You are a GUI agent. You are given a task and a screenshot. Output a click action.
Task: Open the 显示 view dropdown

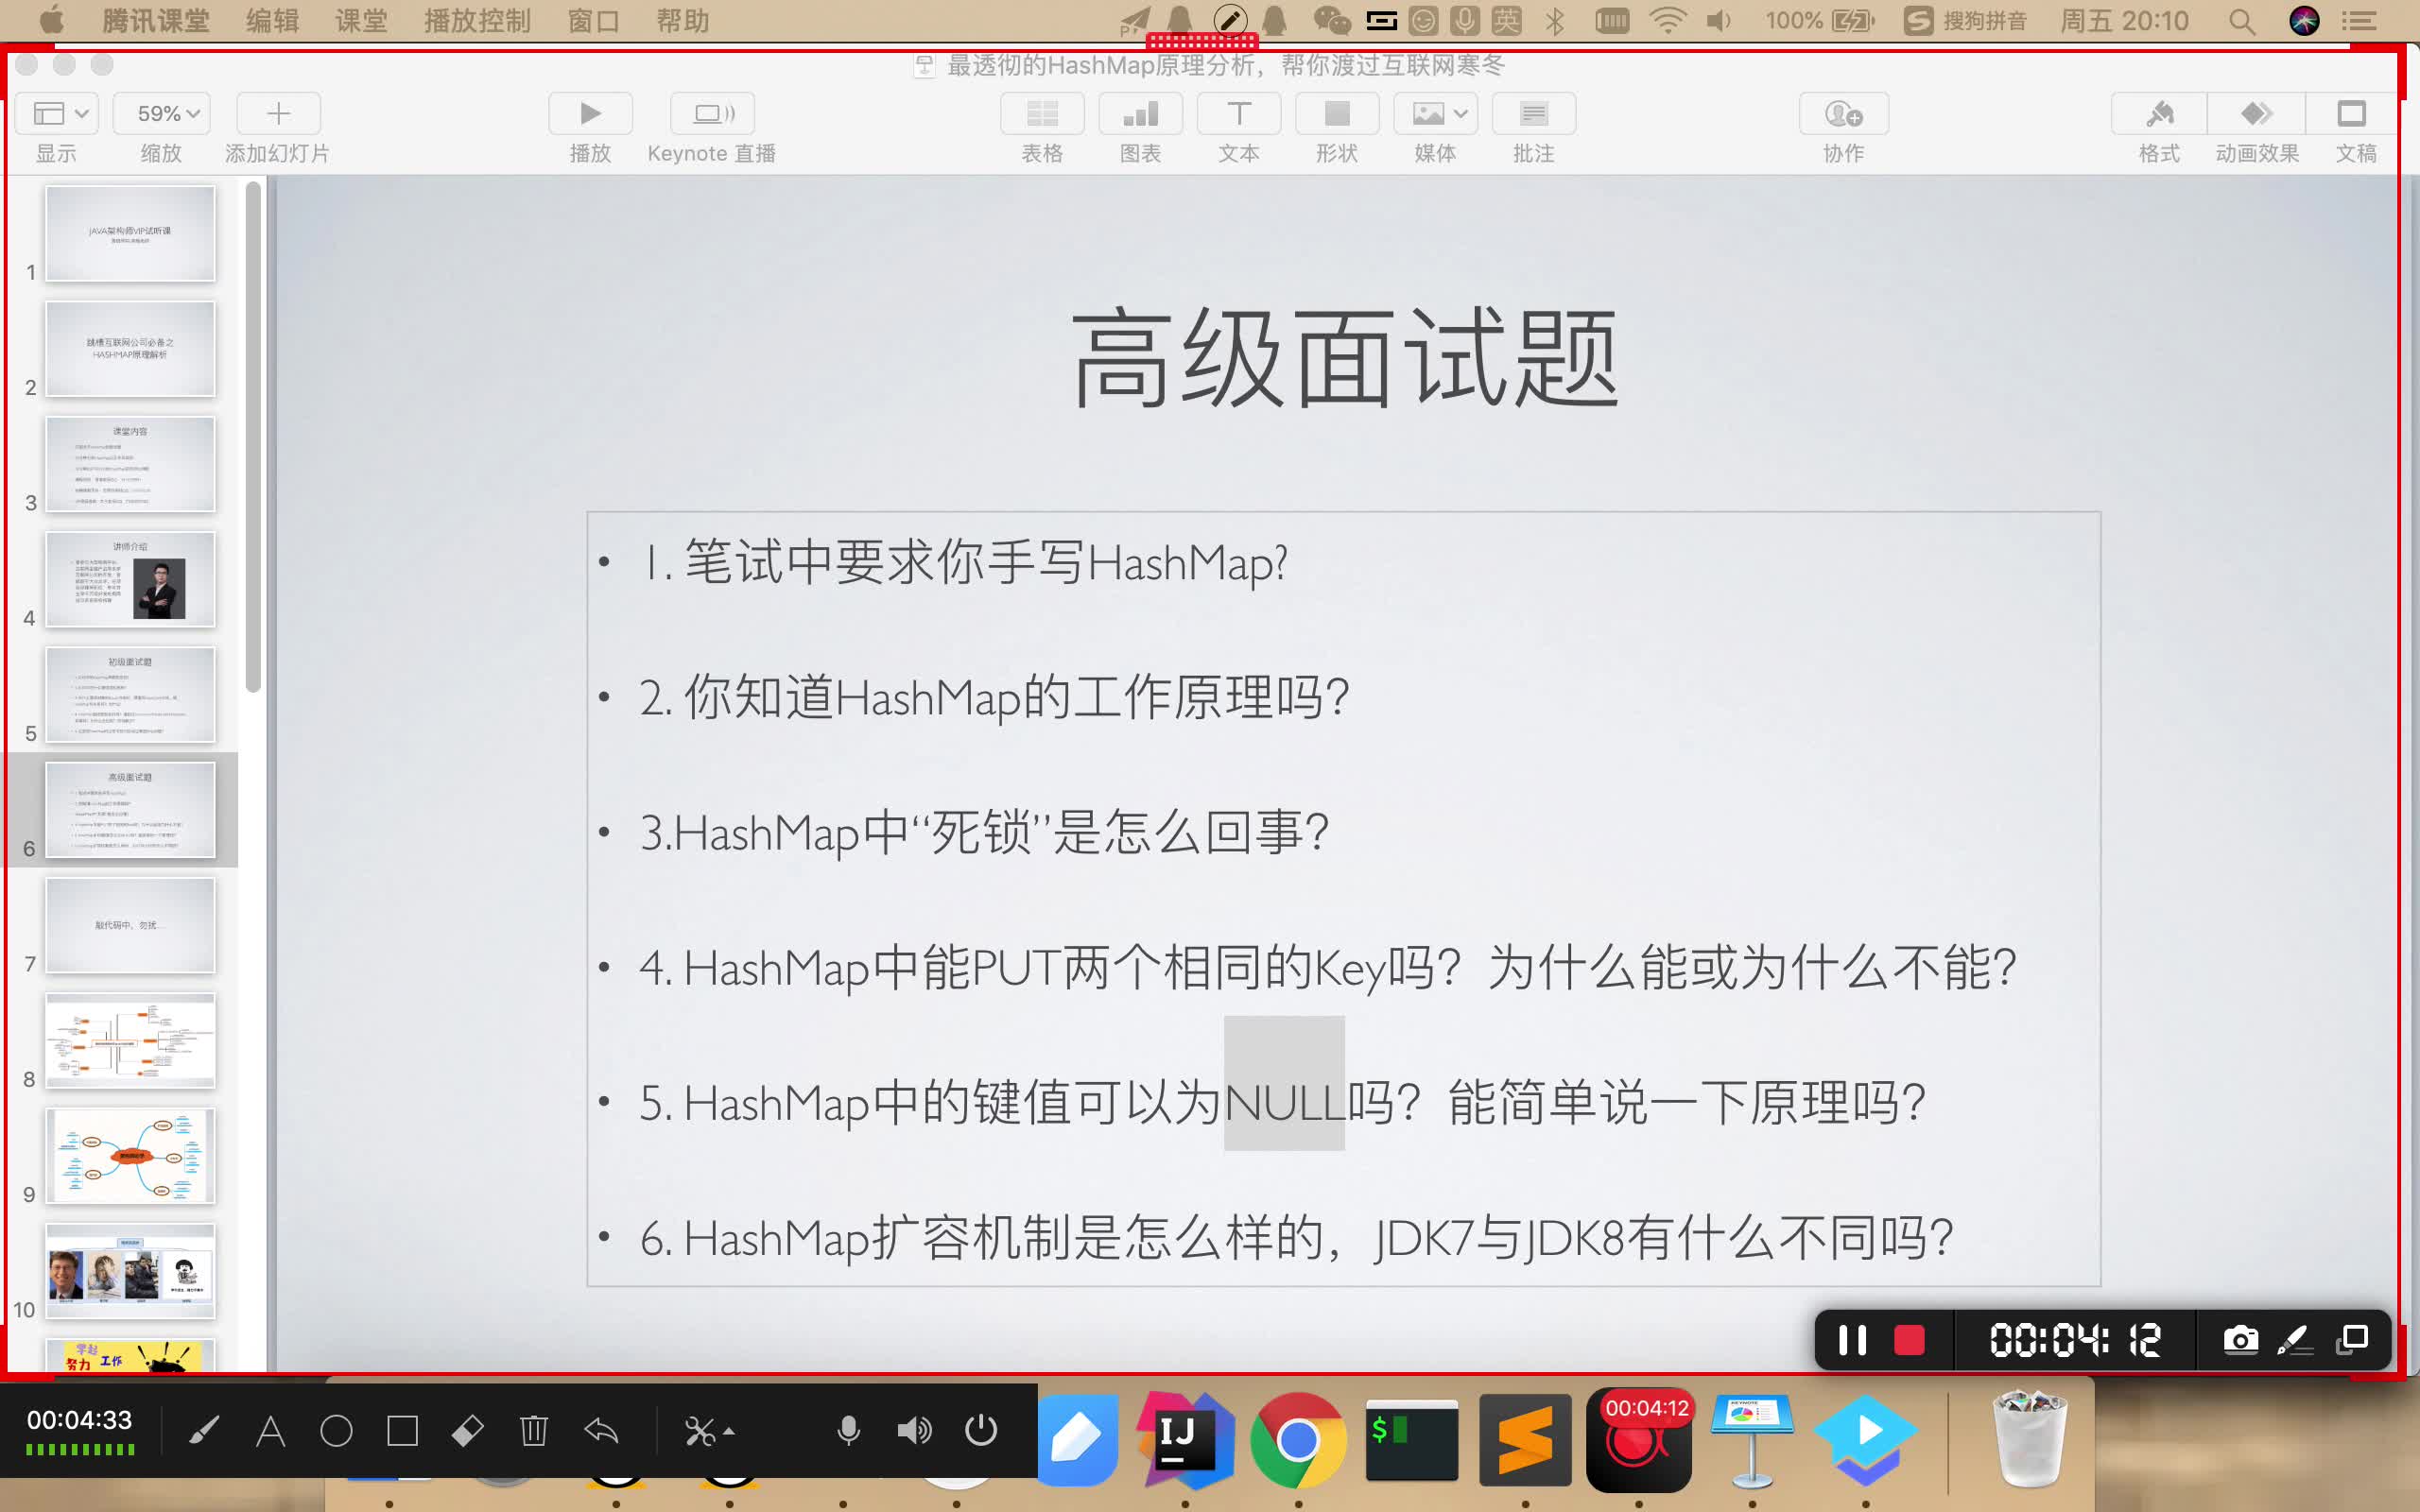point(57,114)
